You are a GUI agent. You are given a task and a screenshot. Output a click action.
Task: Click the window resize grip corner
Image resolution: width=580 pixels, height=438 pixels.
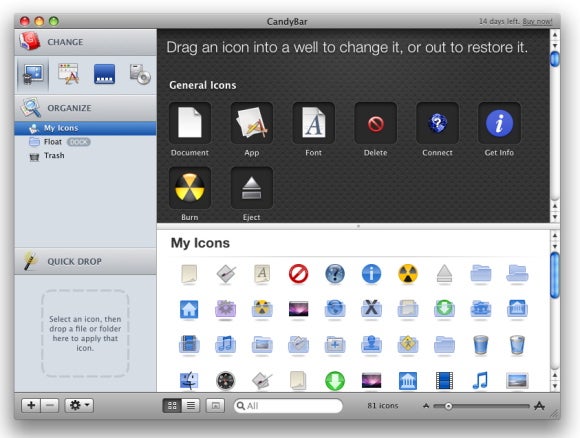coord(554,414)
